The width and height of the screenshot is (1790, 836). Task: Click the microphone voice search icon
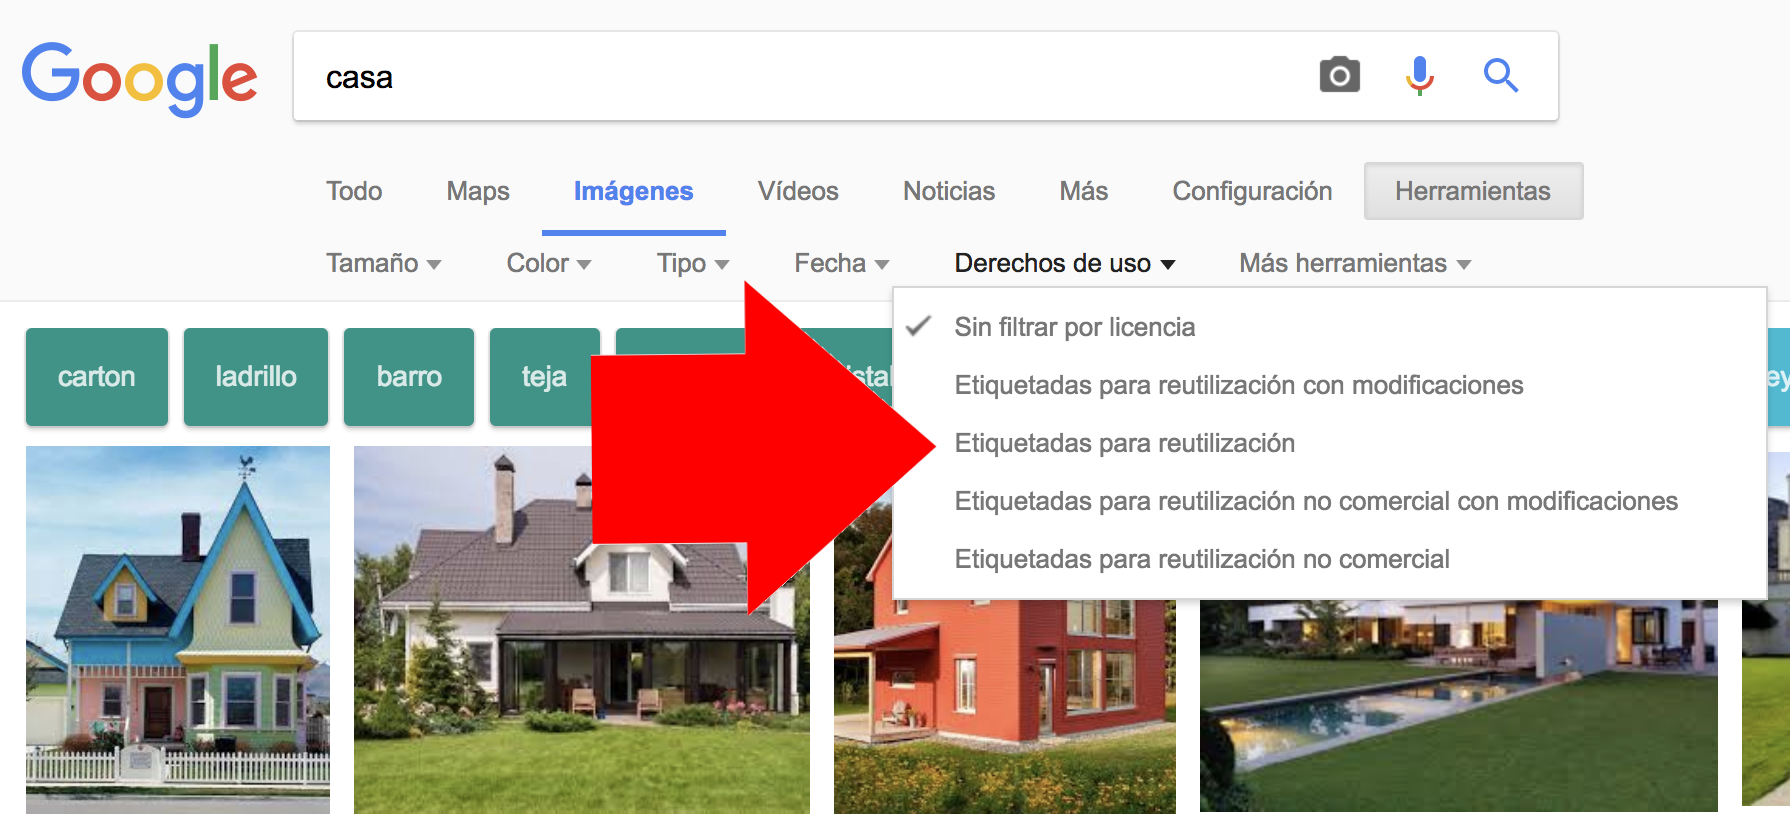pyautogui.click(x=1419, y=76)
